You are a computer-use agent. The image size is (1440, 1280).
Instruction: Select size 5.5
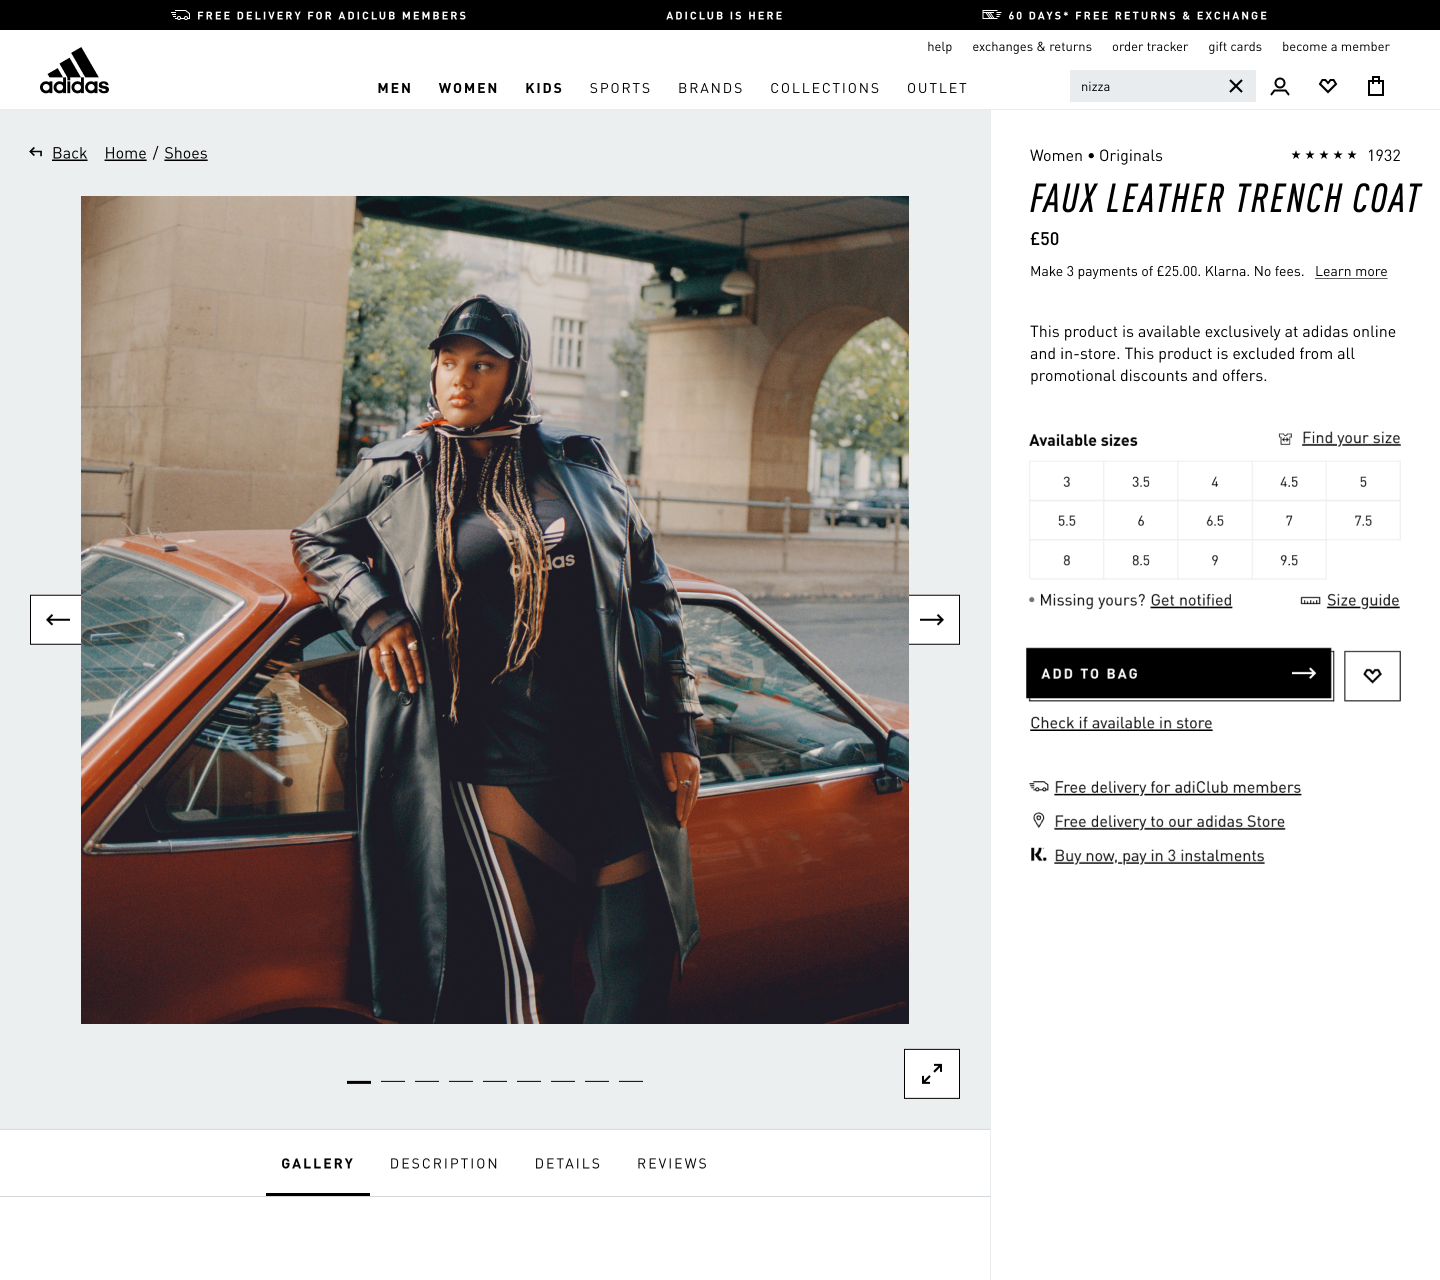[1067, 521]
